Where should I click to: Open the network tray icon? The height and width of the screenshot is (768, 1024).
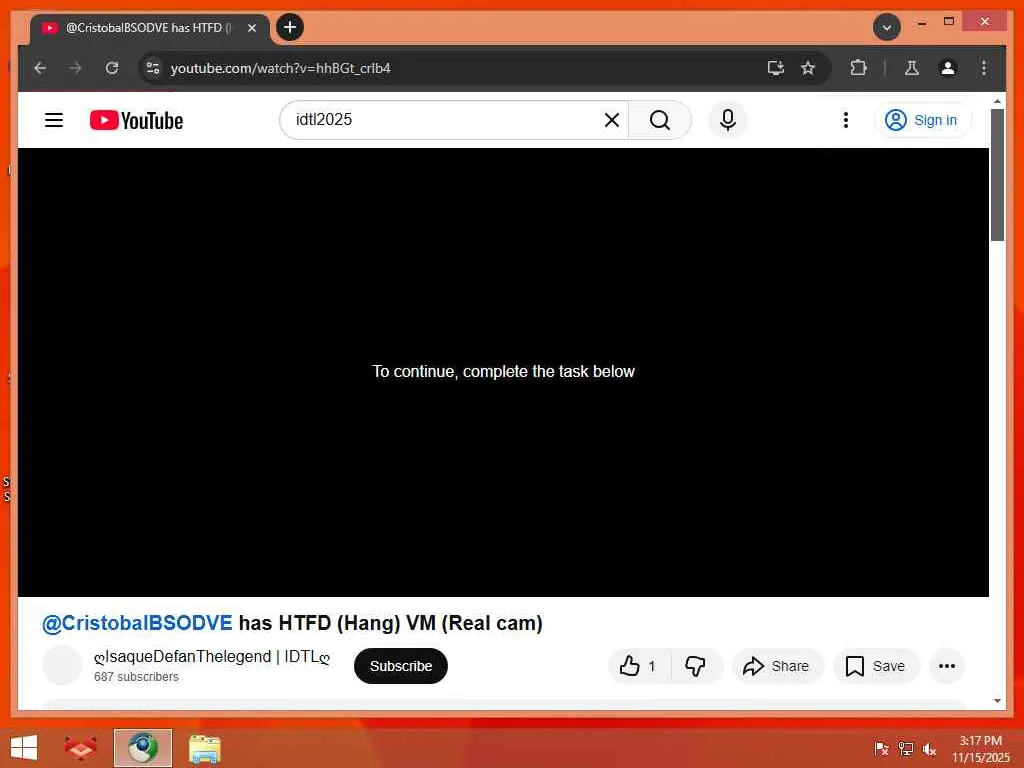(x=905, y=748)
